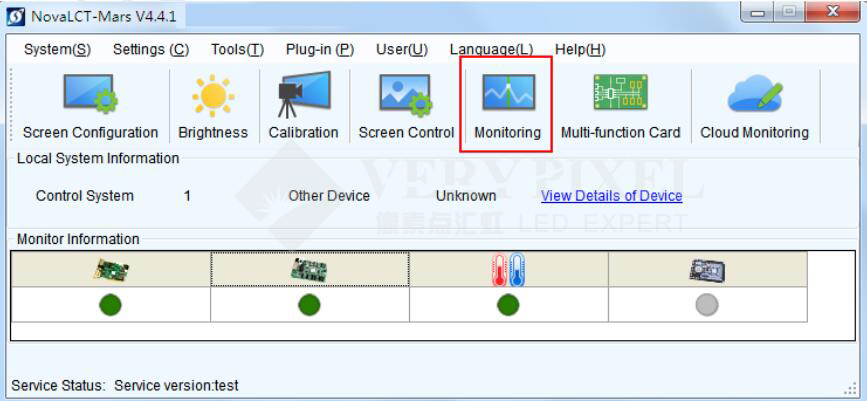
Task: Click the Service version:test status text
Action: click(x=176, y=385)
